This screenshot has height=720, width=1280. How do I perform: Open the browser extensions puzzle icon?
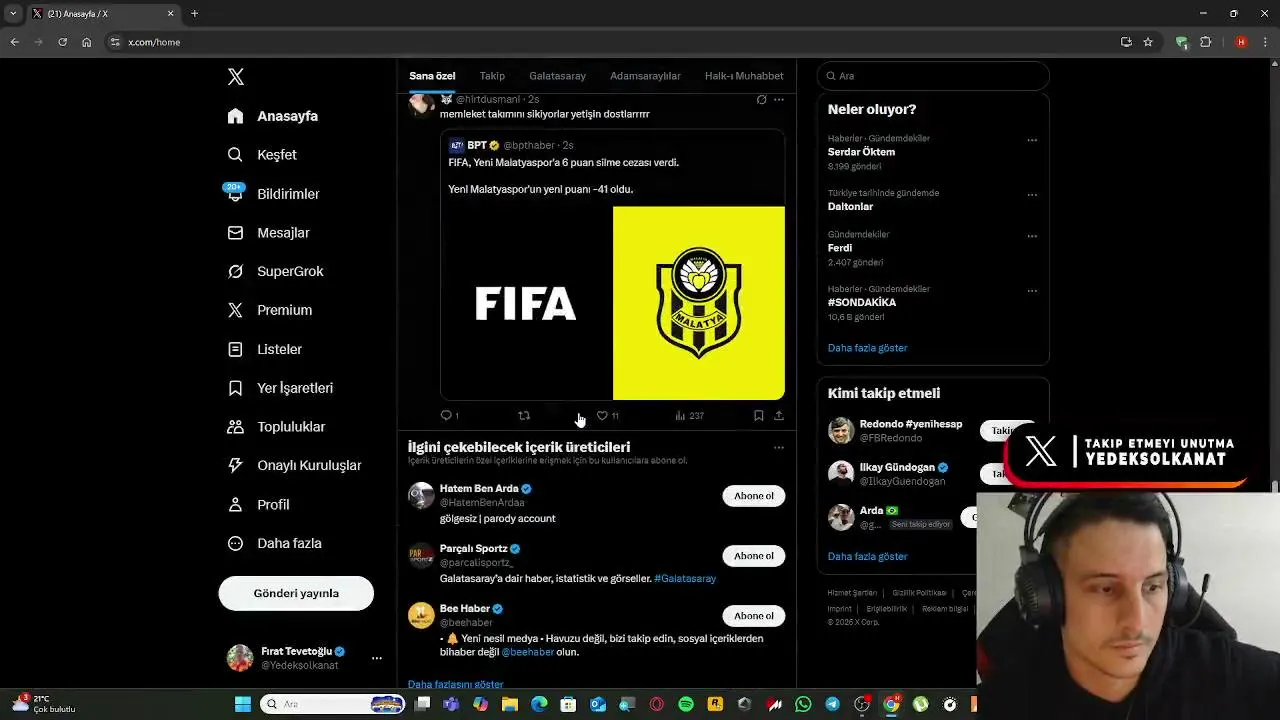pos(1205,42)
